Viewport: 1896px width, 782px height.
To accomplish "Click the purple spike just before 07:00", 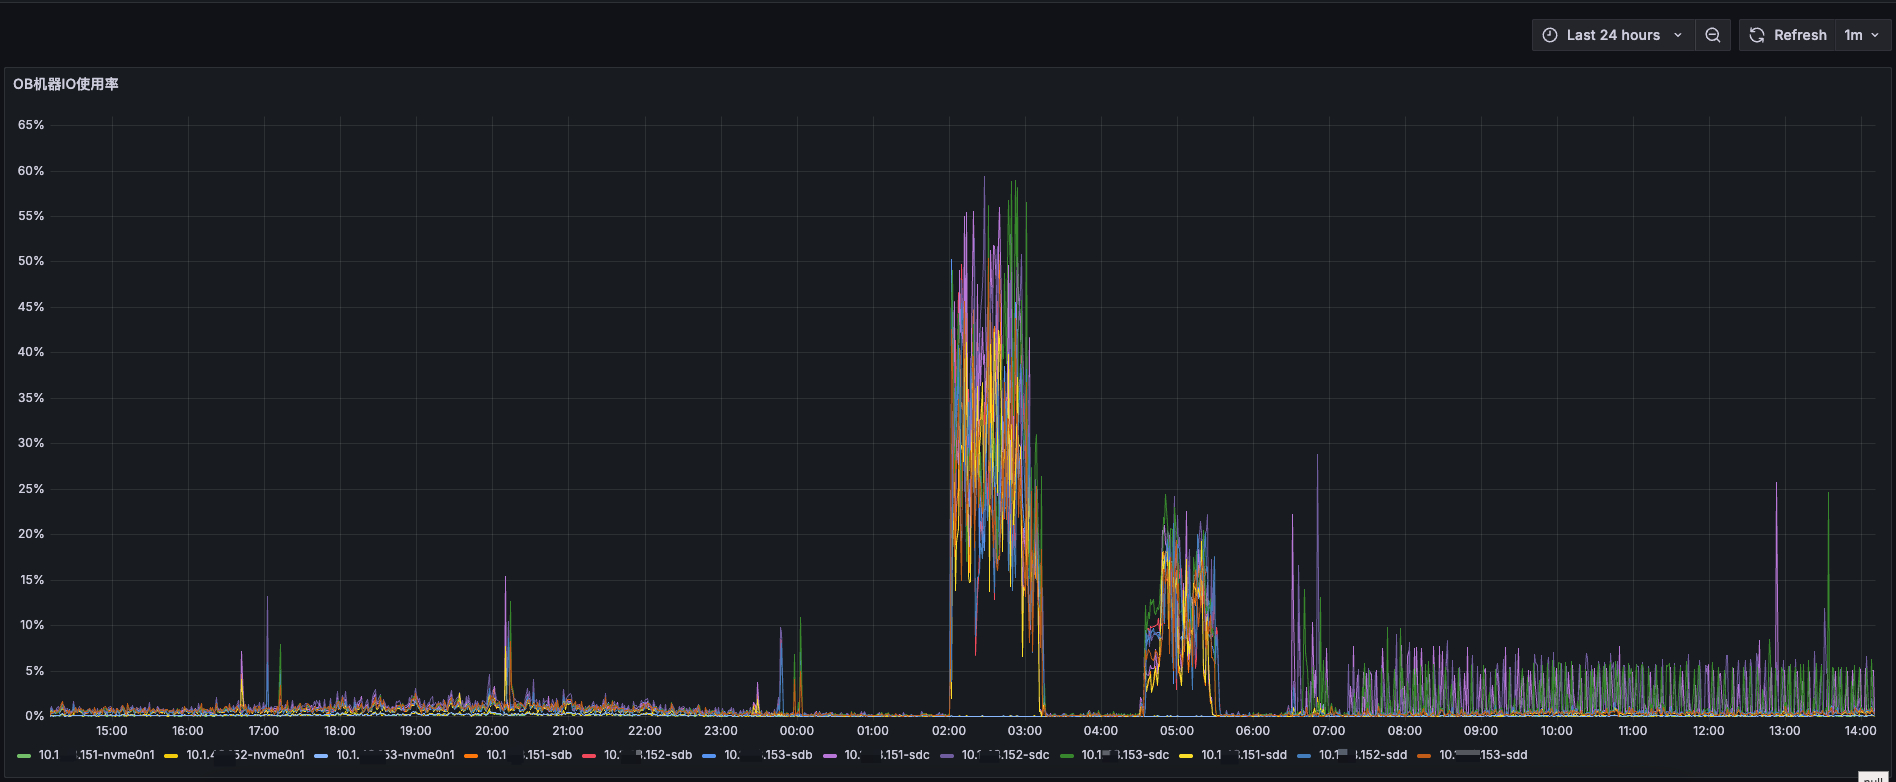I will 1317,458.
